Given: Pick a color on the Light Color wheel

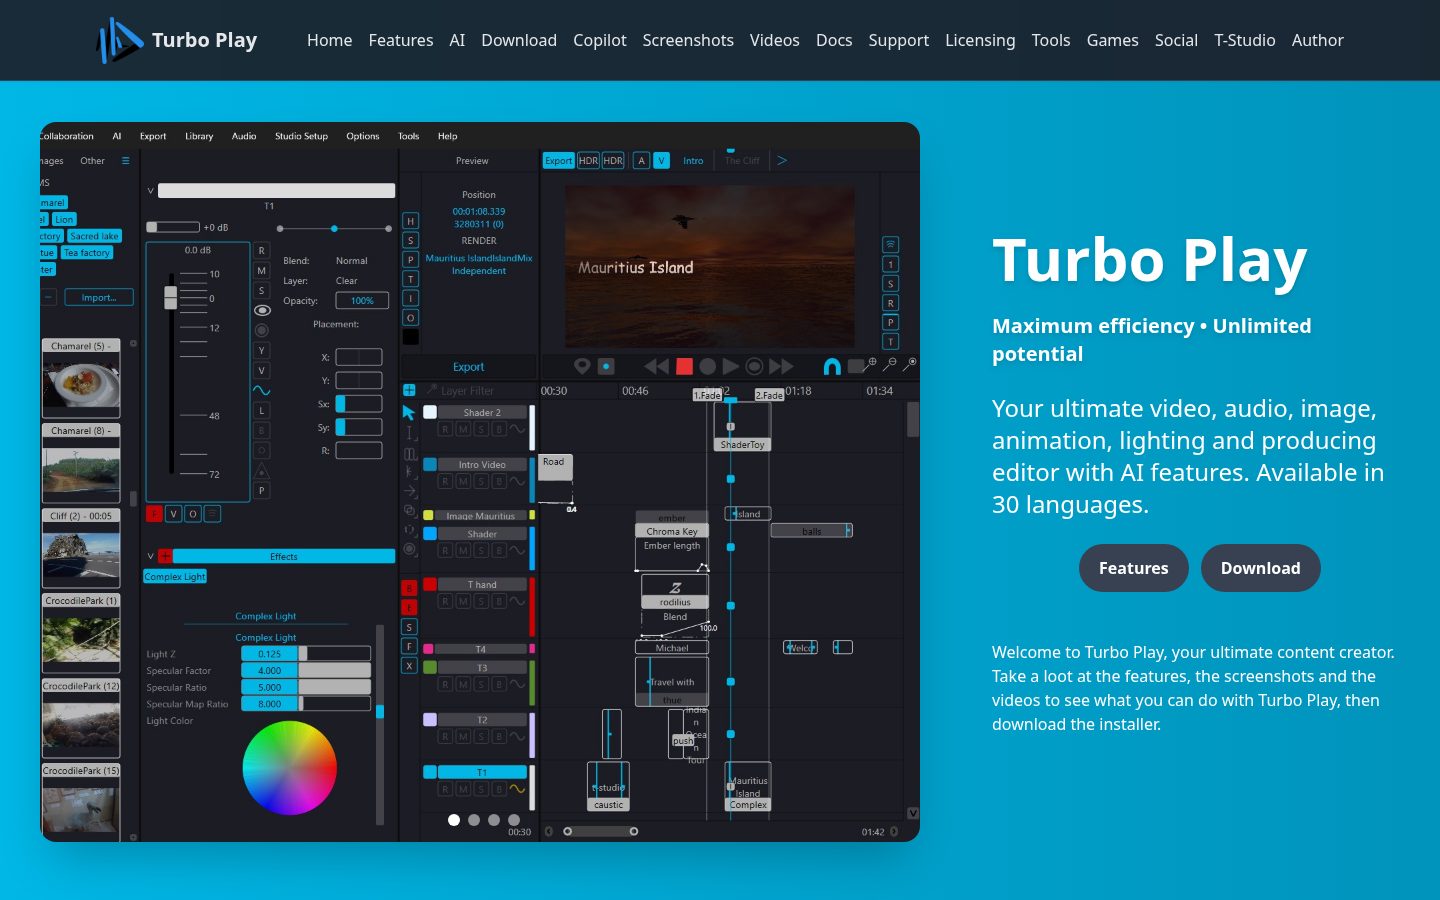Looking at the screenshot, I should pos(290,768).
